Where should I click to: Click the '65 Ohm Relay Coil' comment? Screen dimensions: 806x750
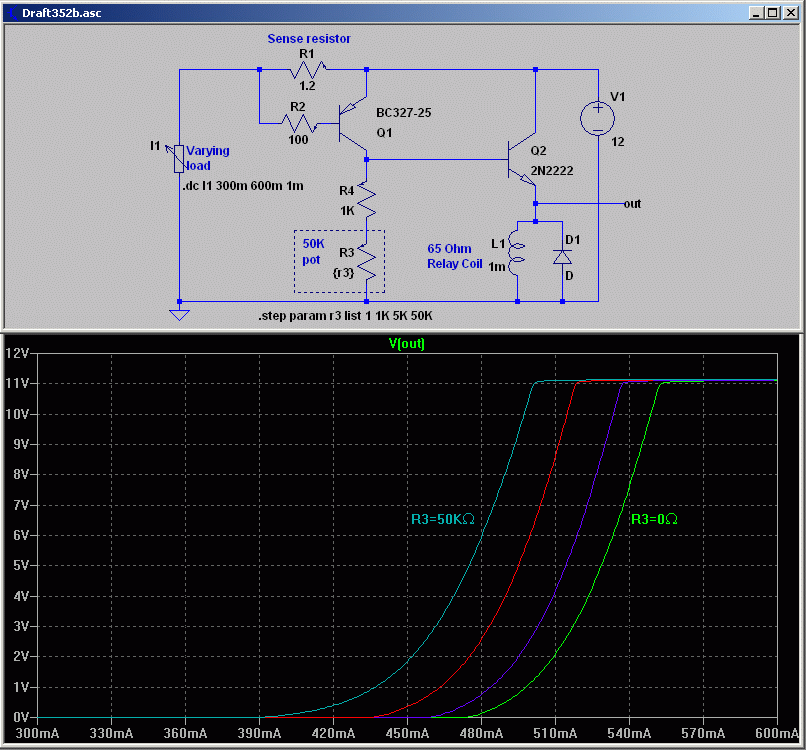click(454, 256)
